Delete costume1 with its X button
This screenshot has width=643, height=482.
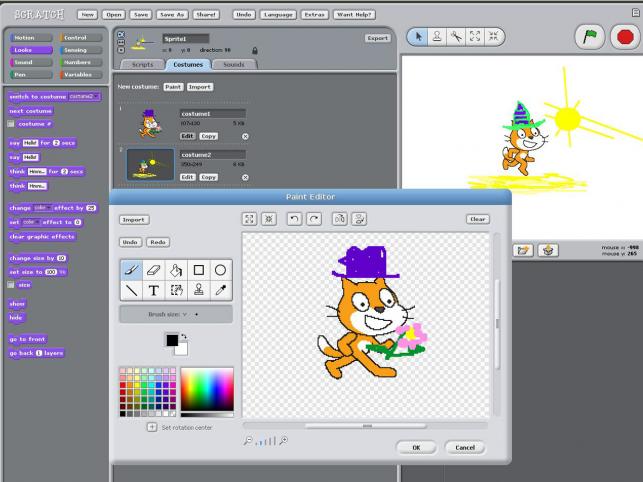click(245, 136)
